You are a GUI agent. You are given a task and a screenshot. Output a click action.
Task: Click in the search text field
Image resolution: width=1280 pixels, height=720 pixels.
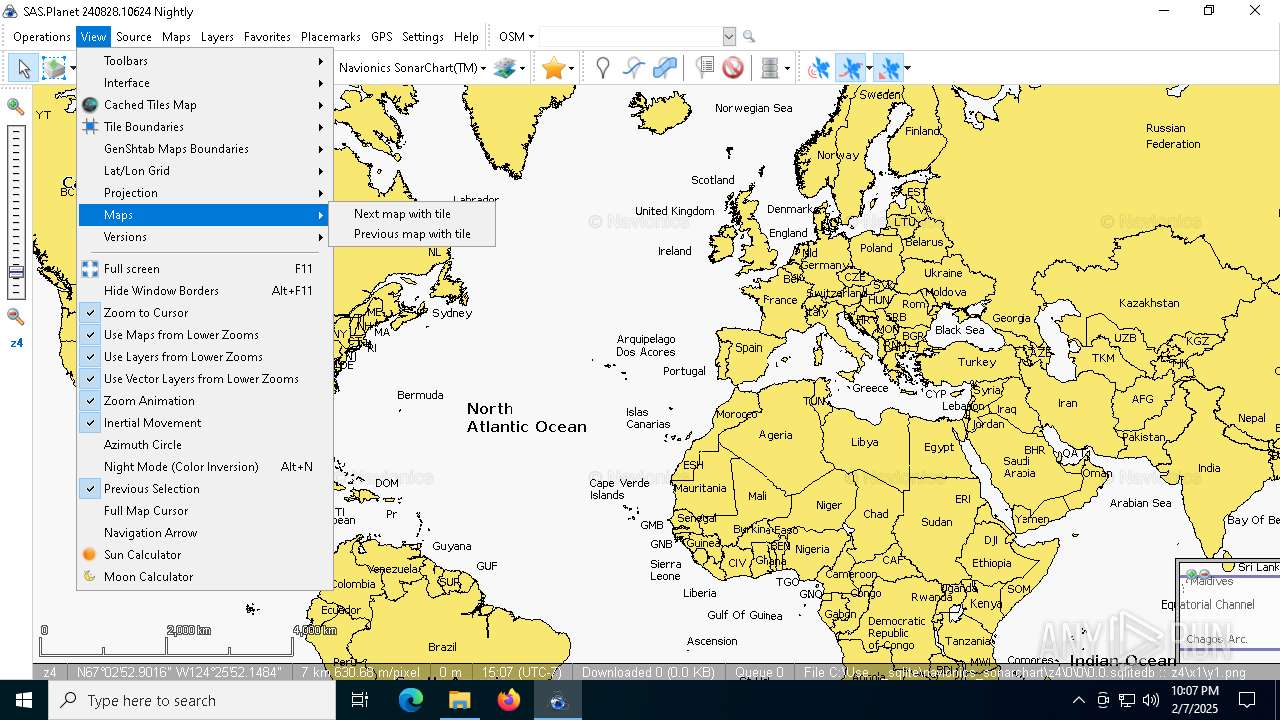click(x=630, y=37)
